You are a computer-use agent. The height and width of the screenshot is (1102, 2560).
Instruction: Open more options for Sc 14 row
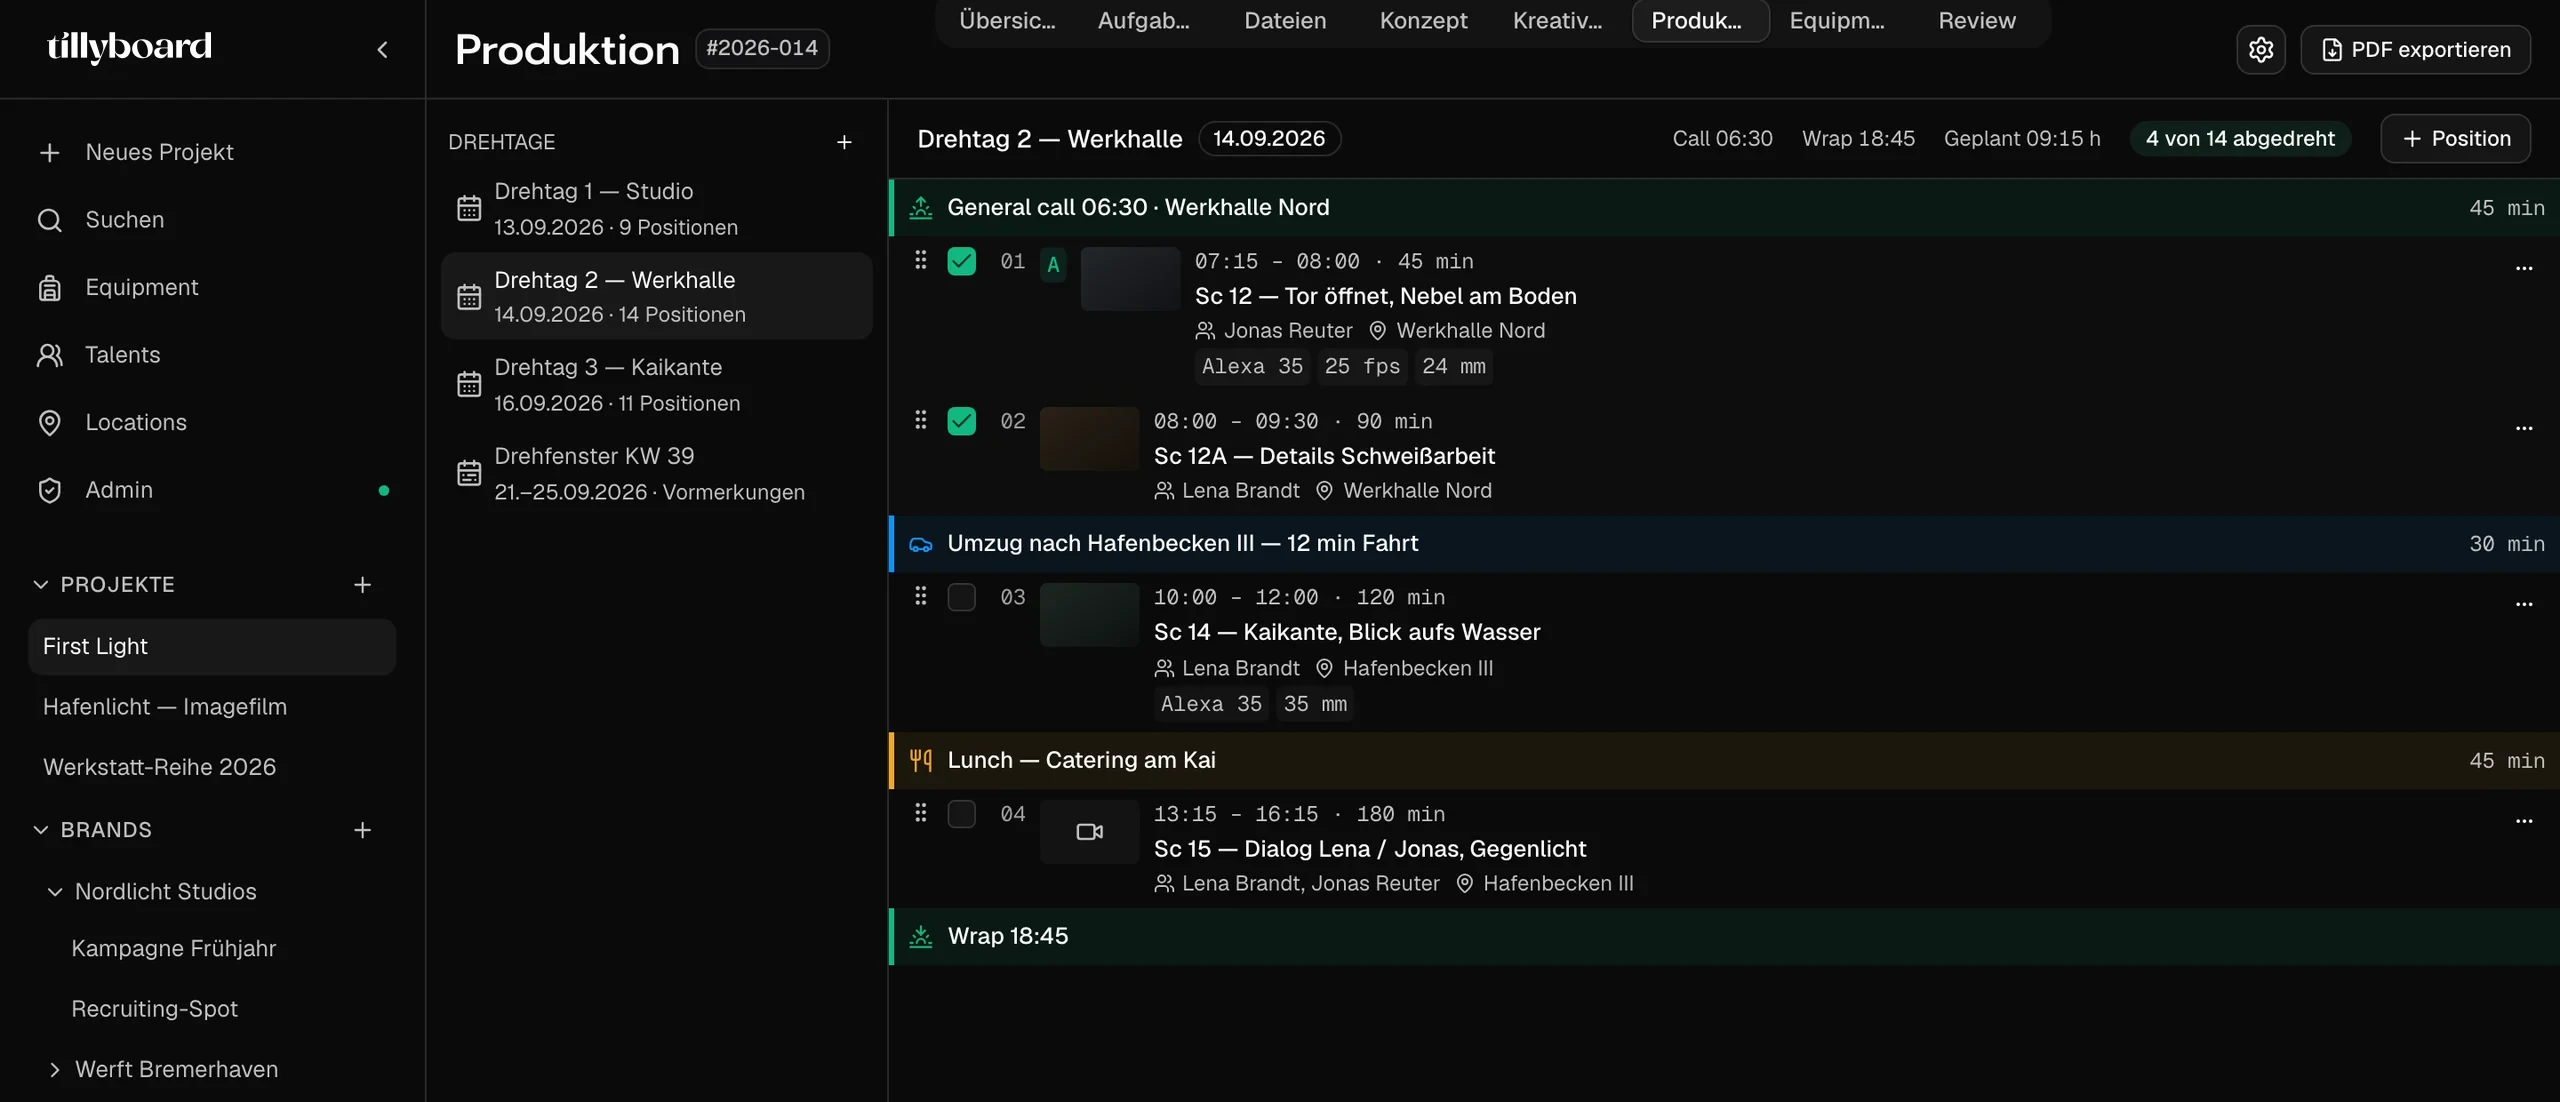tap(2523, 604)
